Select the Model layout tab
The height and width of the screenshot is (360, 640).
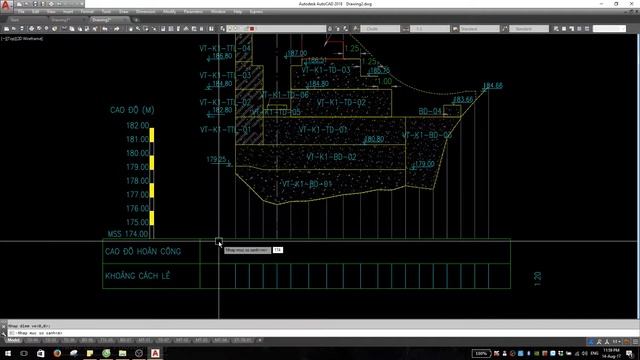13,340
